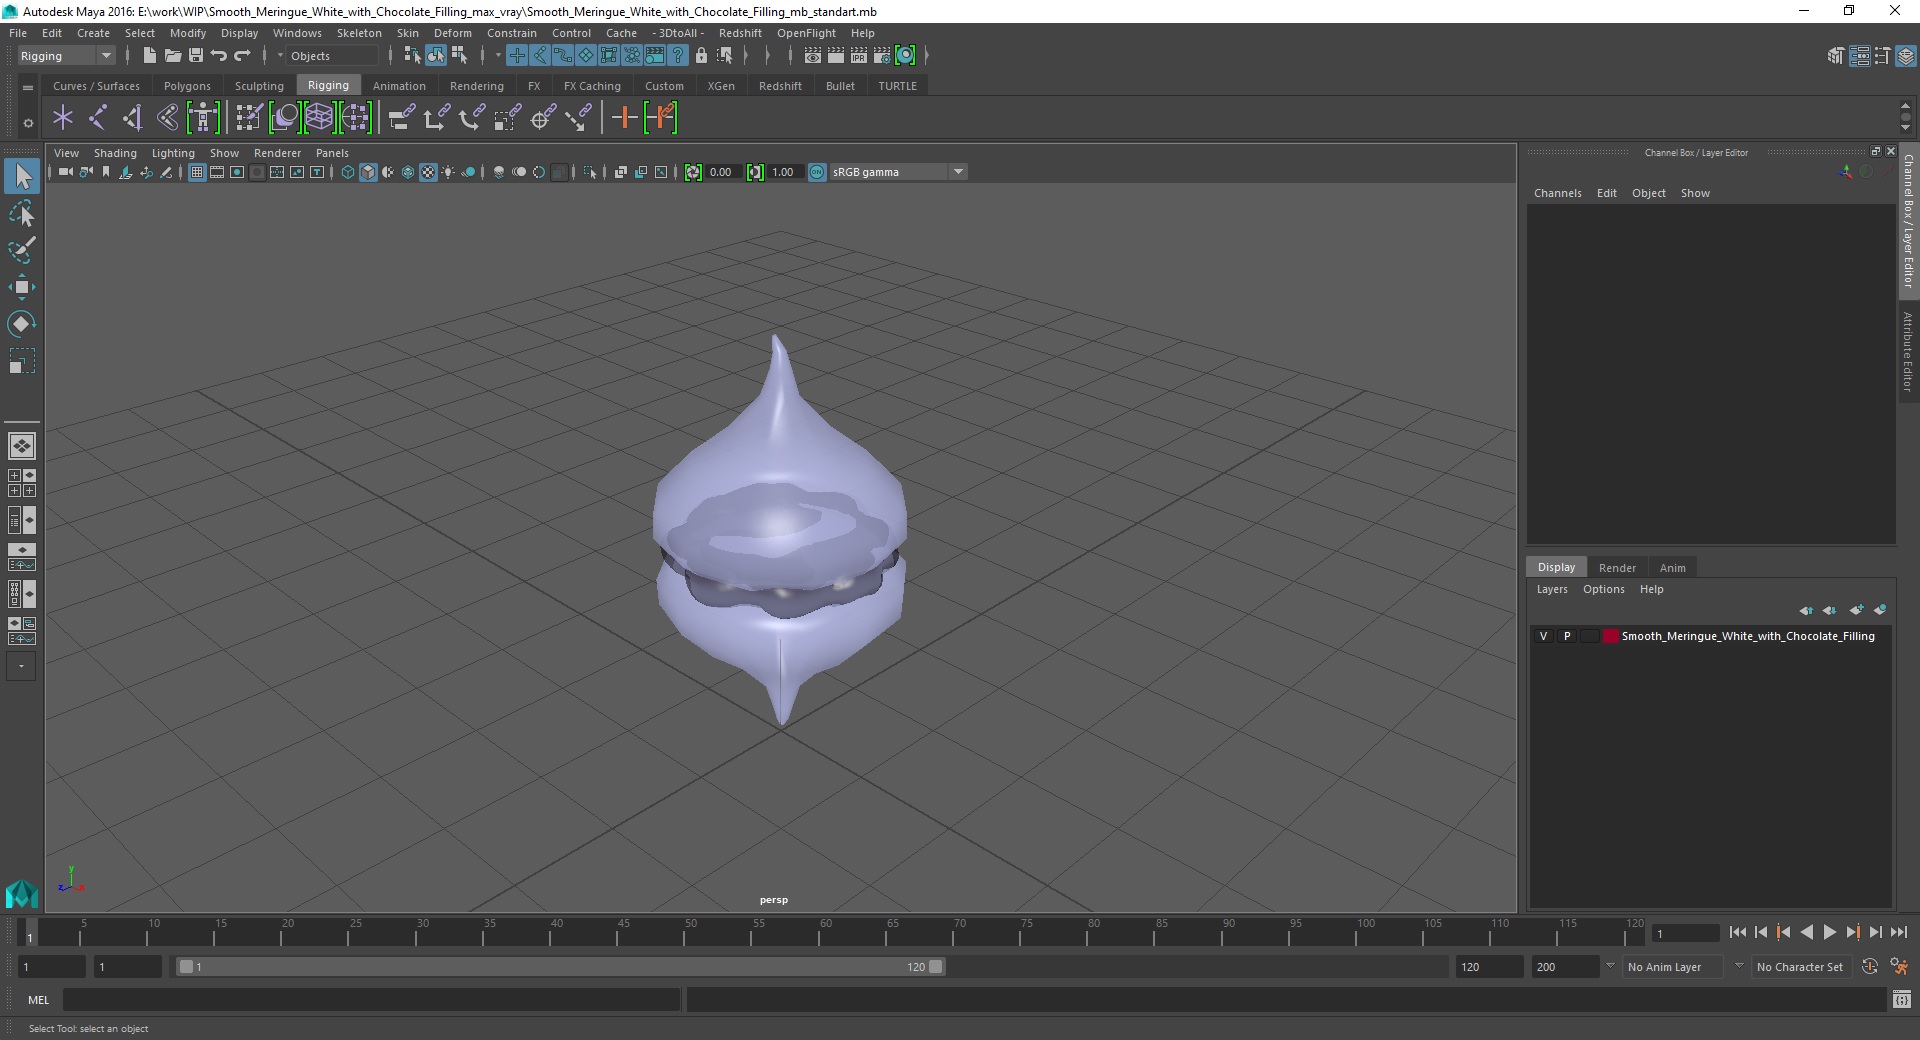Open the Channels menu in Channel Box
The image size is (1920, 1040).
(x=1557, y=193)
